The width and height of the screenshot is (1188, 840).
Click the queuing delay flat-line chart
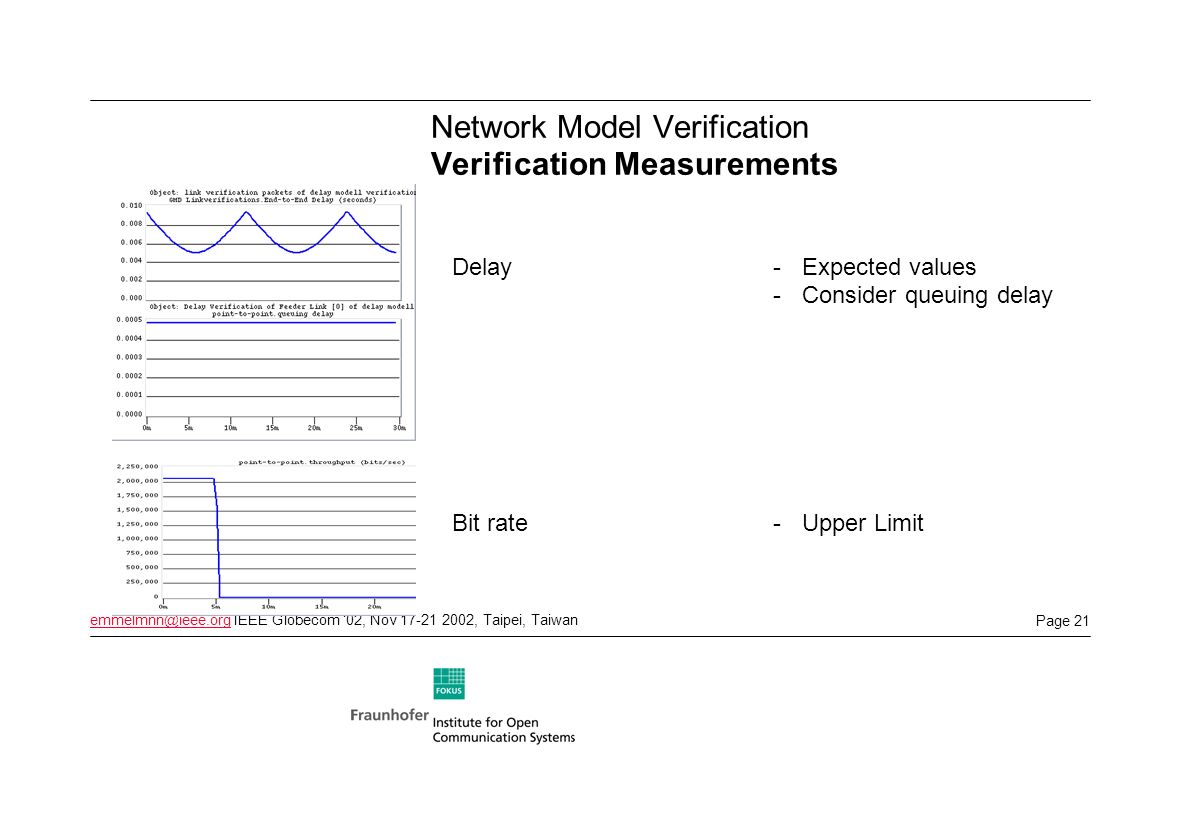[x=274, y=367]
